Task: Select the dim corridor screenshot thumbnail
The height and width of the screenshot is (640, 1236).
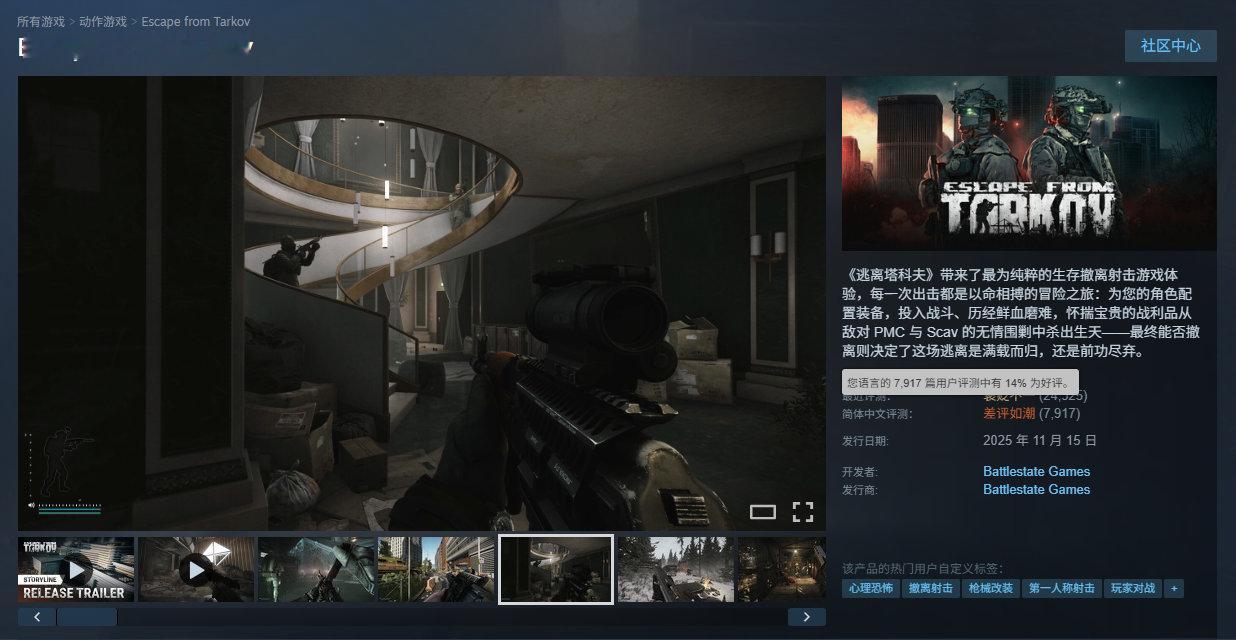Action: click(x=782, y=569)
